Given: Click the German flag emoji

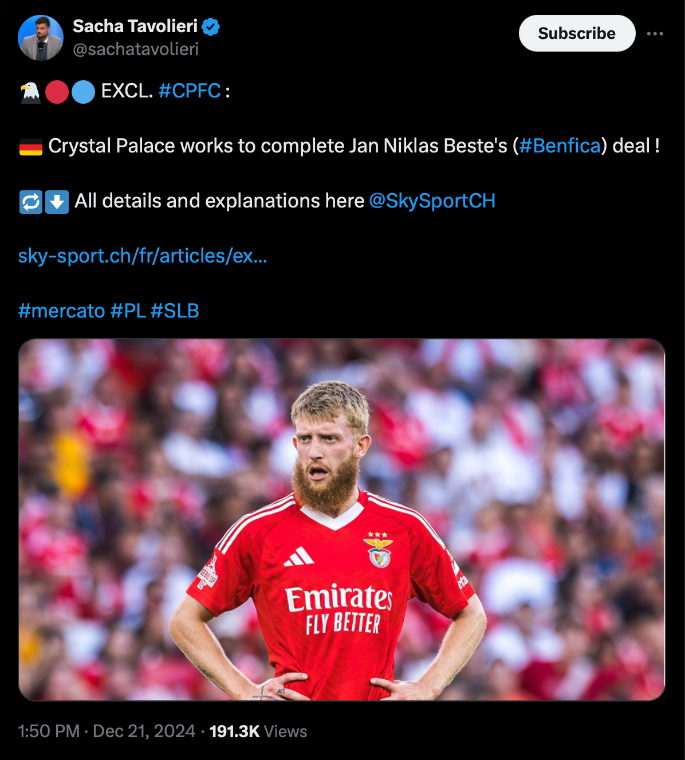Looking at the screenshot, I should pyautogui.click(x=31, y=147).
